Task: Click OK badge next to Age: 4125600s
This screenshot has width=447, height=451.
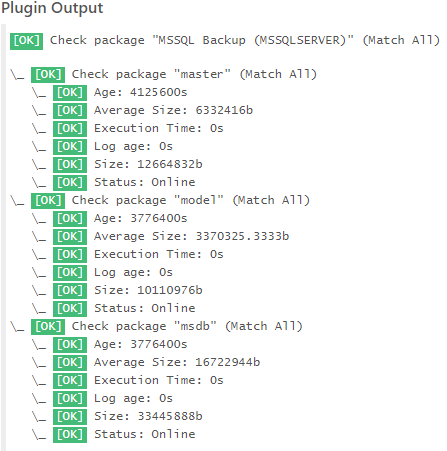Action: 70,92
